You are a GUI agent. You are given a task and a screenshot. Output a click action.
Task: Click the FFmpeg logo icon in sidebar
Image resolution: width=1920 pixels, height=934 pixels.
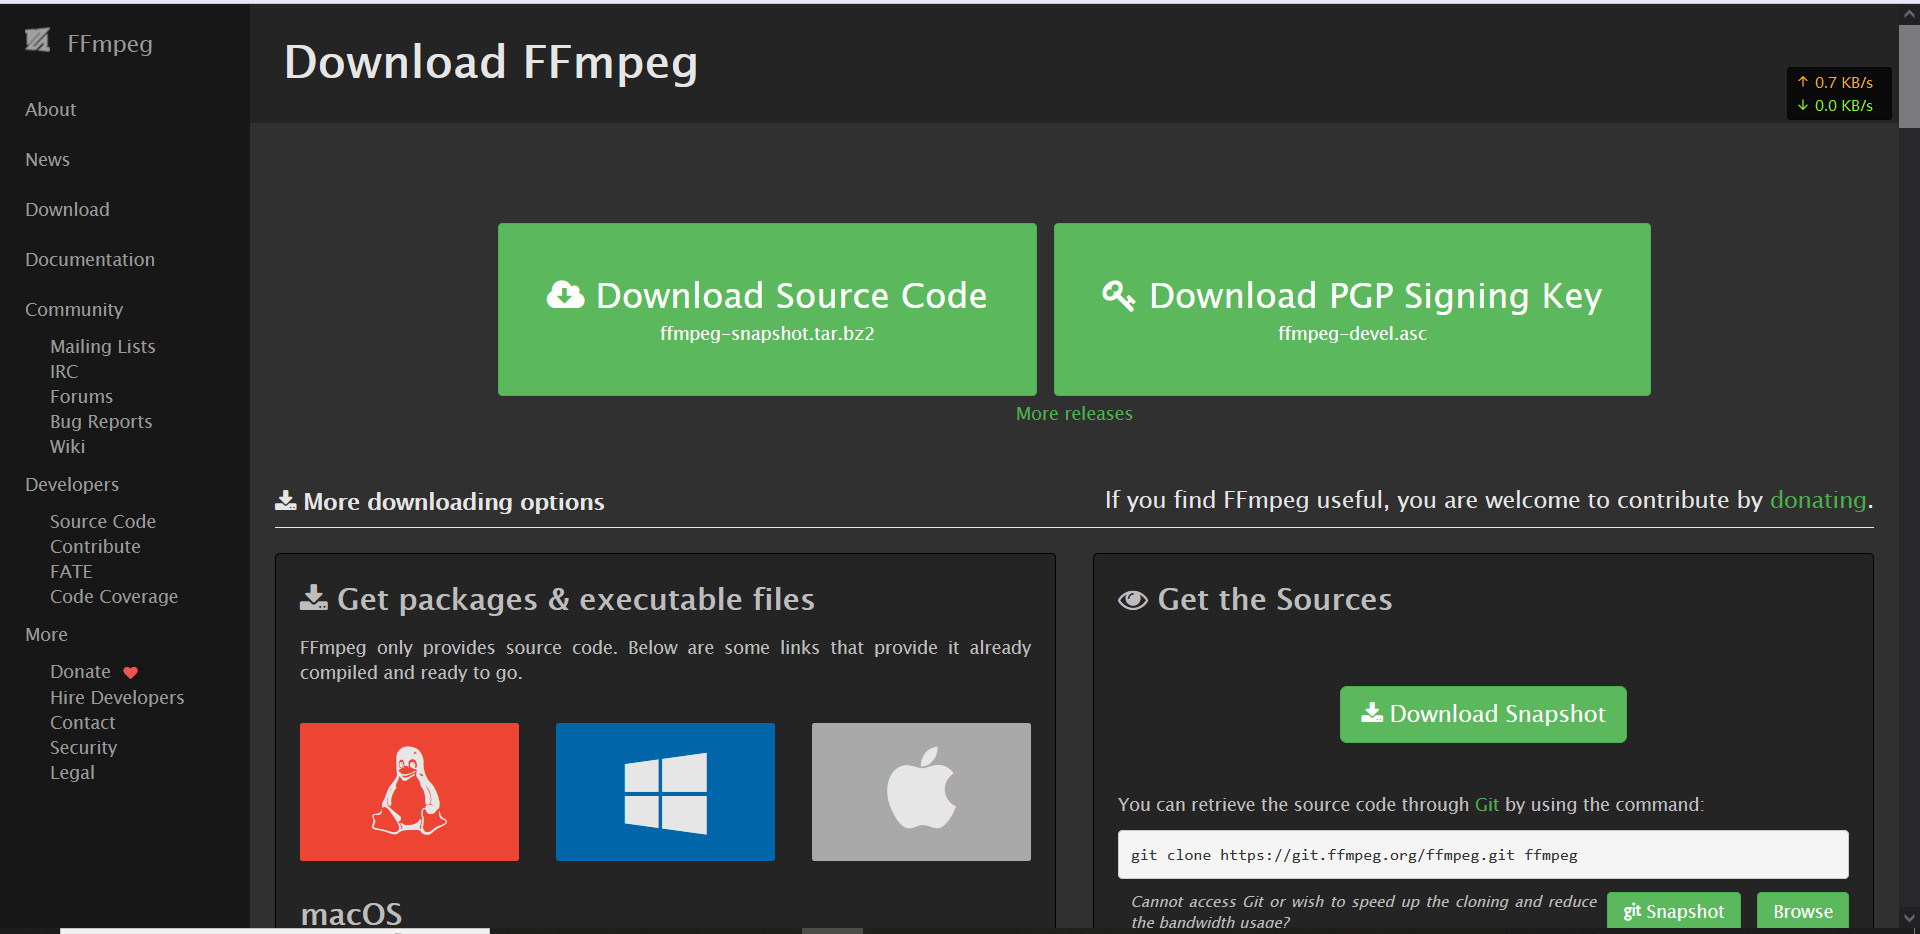click(x=38, y=41)
